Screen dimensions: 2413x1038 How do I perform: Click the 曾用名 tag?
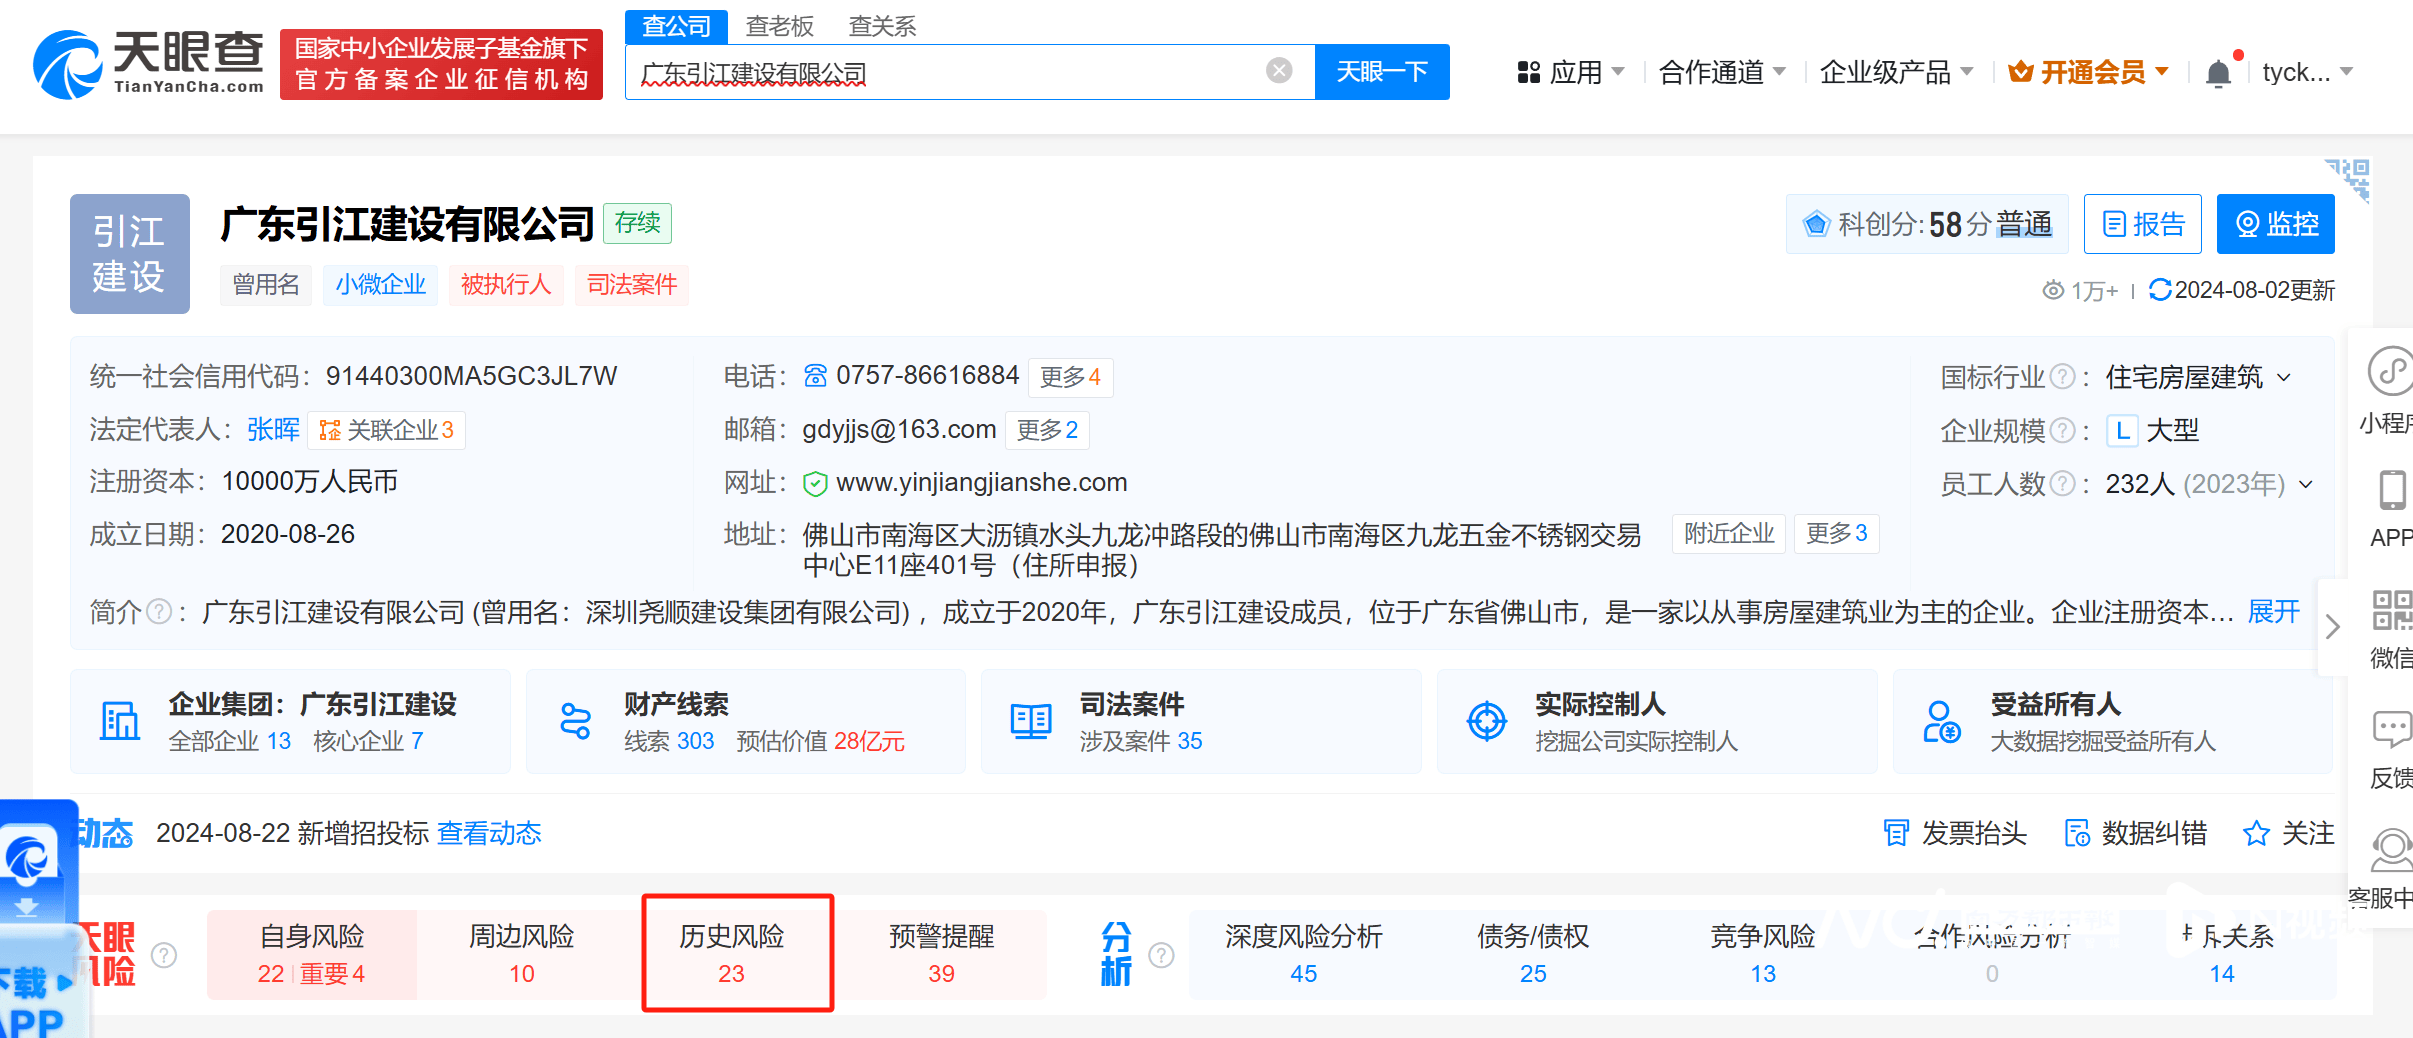(266, 285)
